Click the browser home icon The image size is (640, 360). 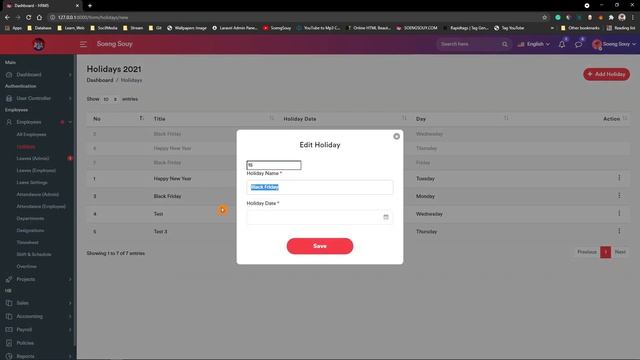click(39, 18)
